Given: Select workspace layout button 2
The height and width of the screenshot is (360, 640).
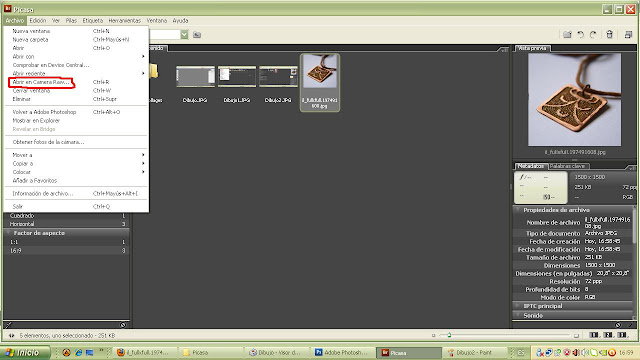Looking at the screenshot, I should (x=608, y=335).
